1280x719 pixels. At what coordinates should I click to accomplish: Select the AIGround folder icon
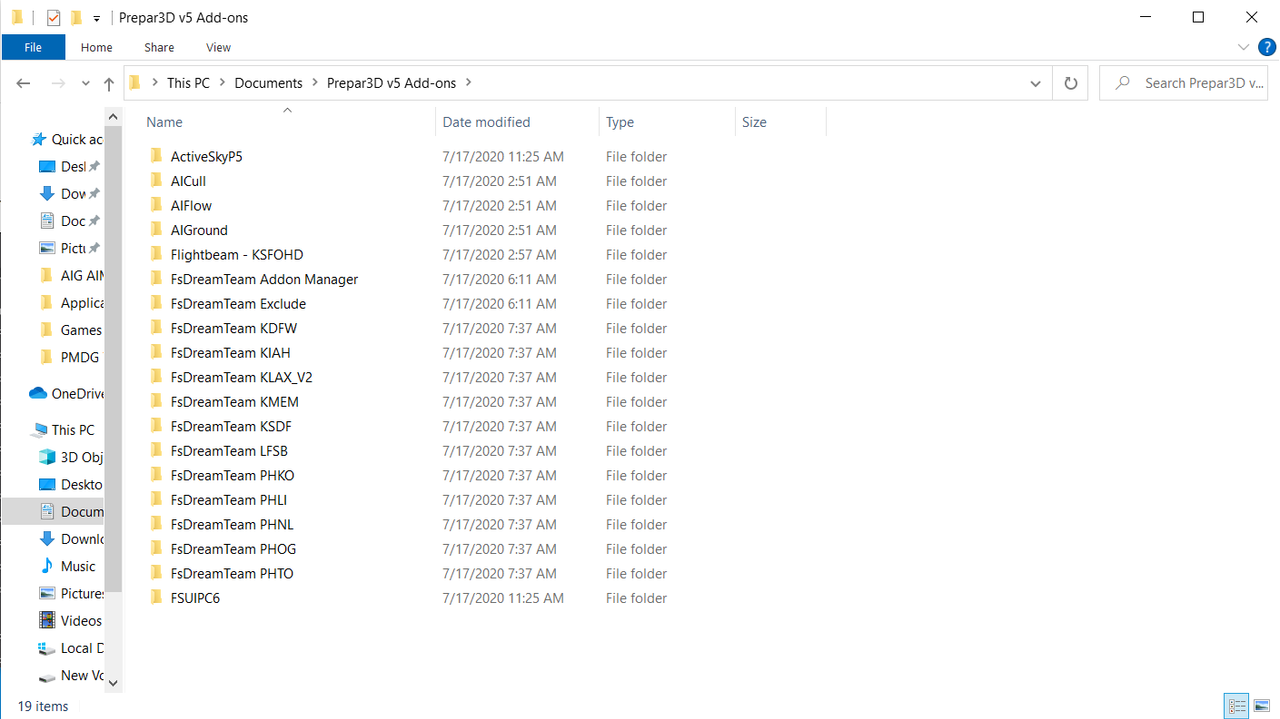point(155,230)
